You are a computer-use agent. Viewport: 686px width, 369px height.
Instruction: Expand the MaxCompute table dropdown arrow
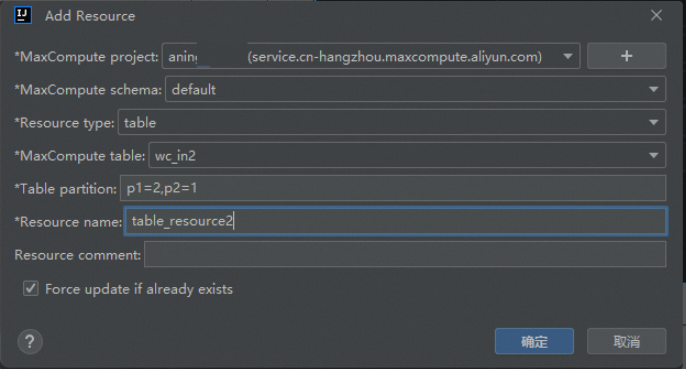click(x=654, y=155)
